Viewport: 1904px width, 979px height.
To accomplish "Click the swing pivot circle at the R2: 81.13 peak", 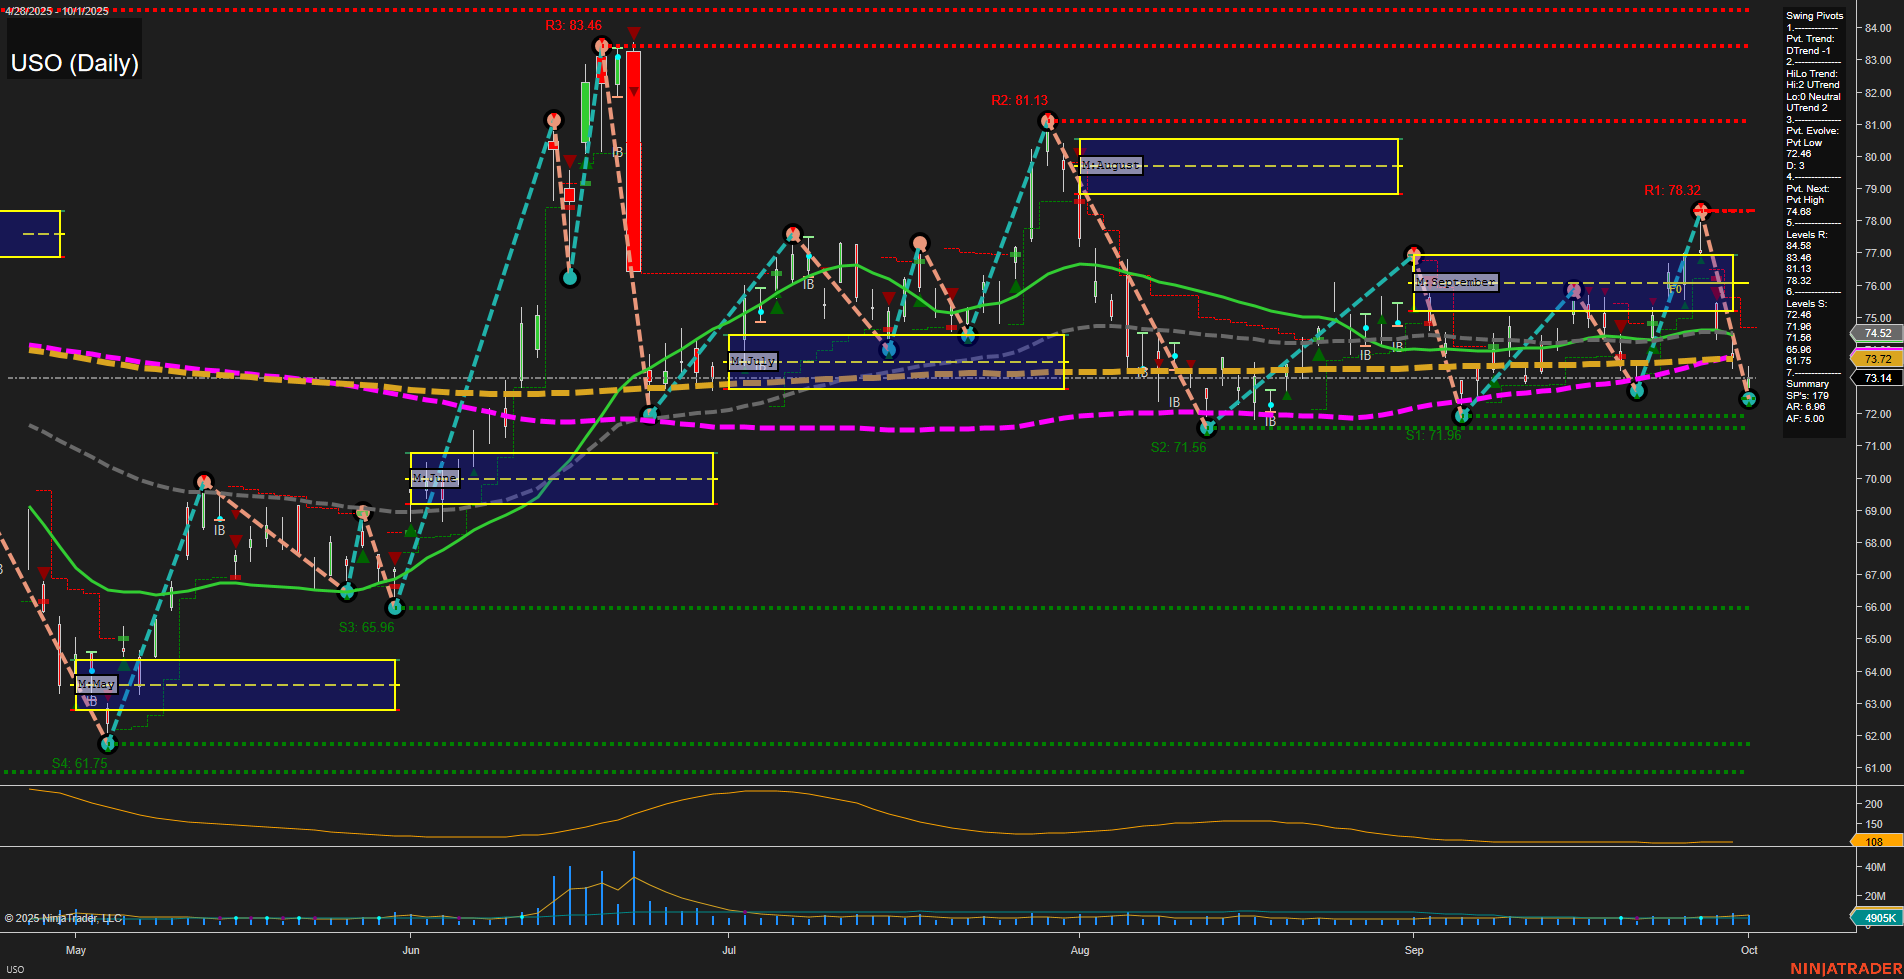I will (x=1047, y=119).
